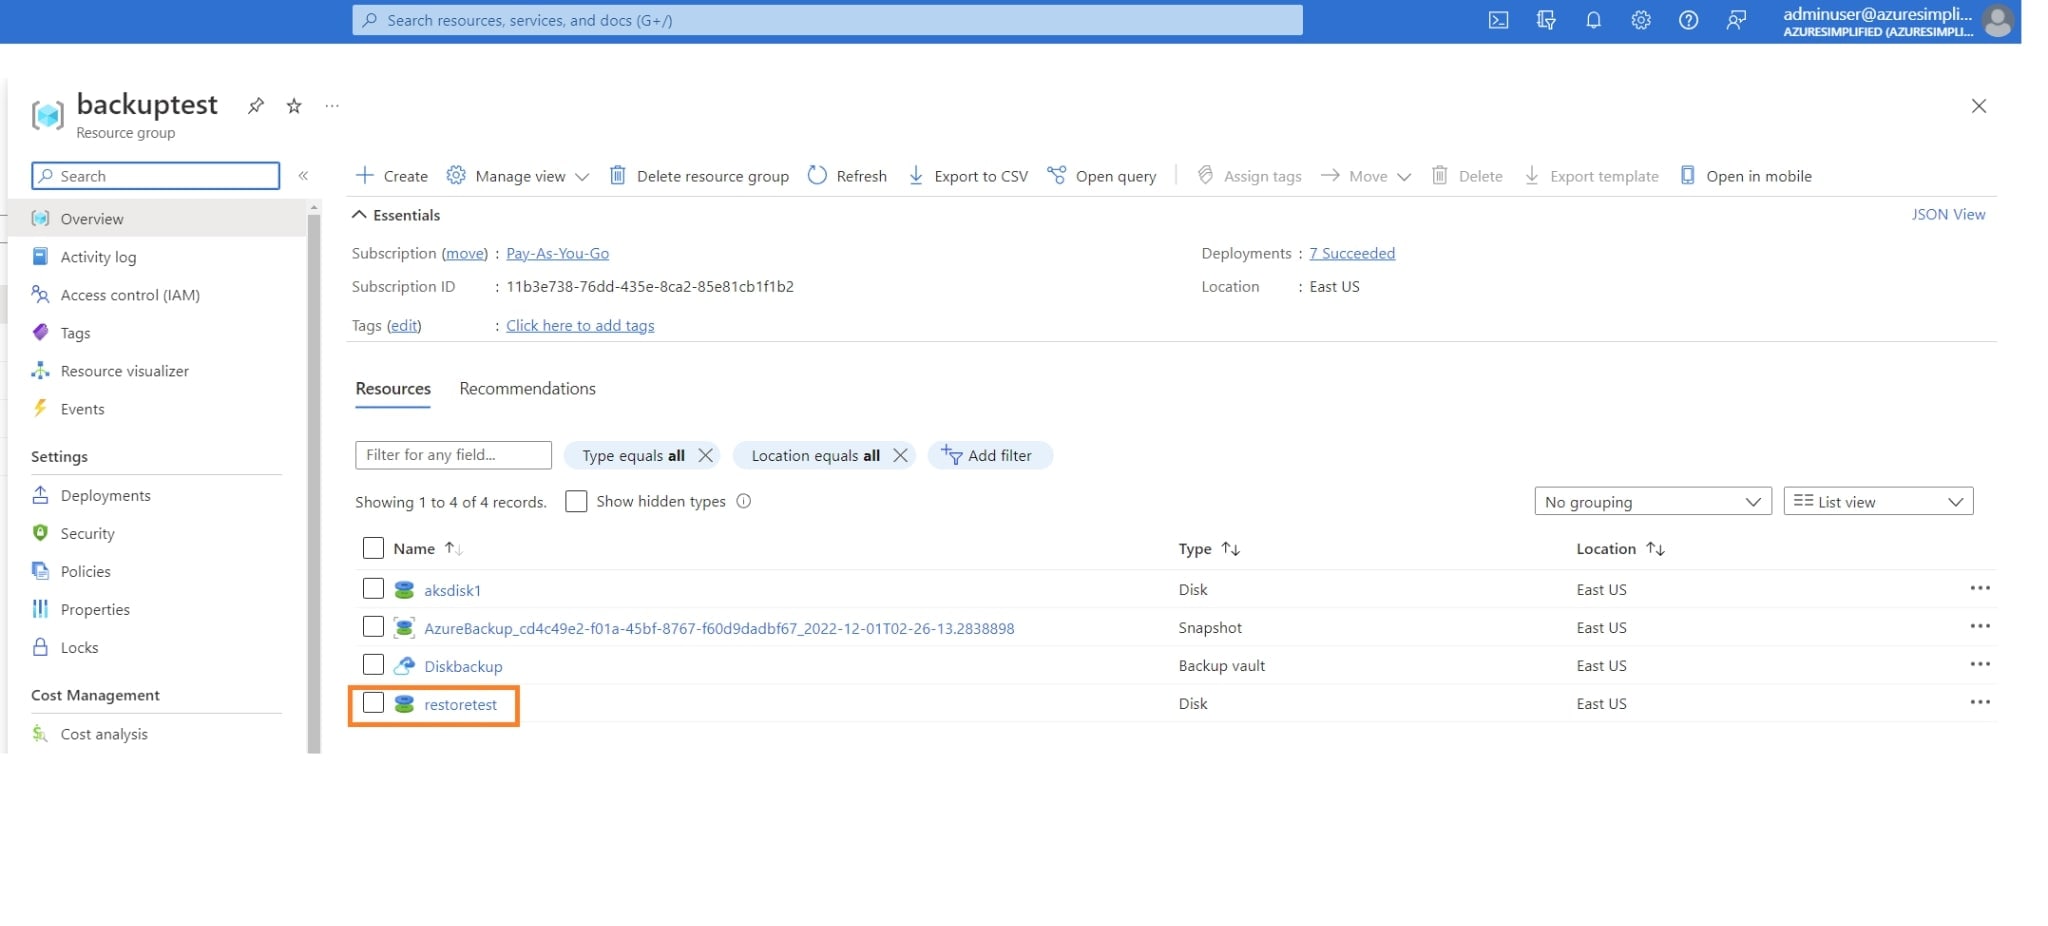Screen dimensions: 2048x926
Task: Tick the select-all Name header checkbox
Action: [373, 548]
